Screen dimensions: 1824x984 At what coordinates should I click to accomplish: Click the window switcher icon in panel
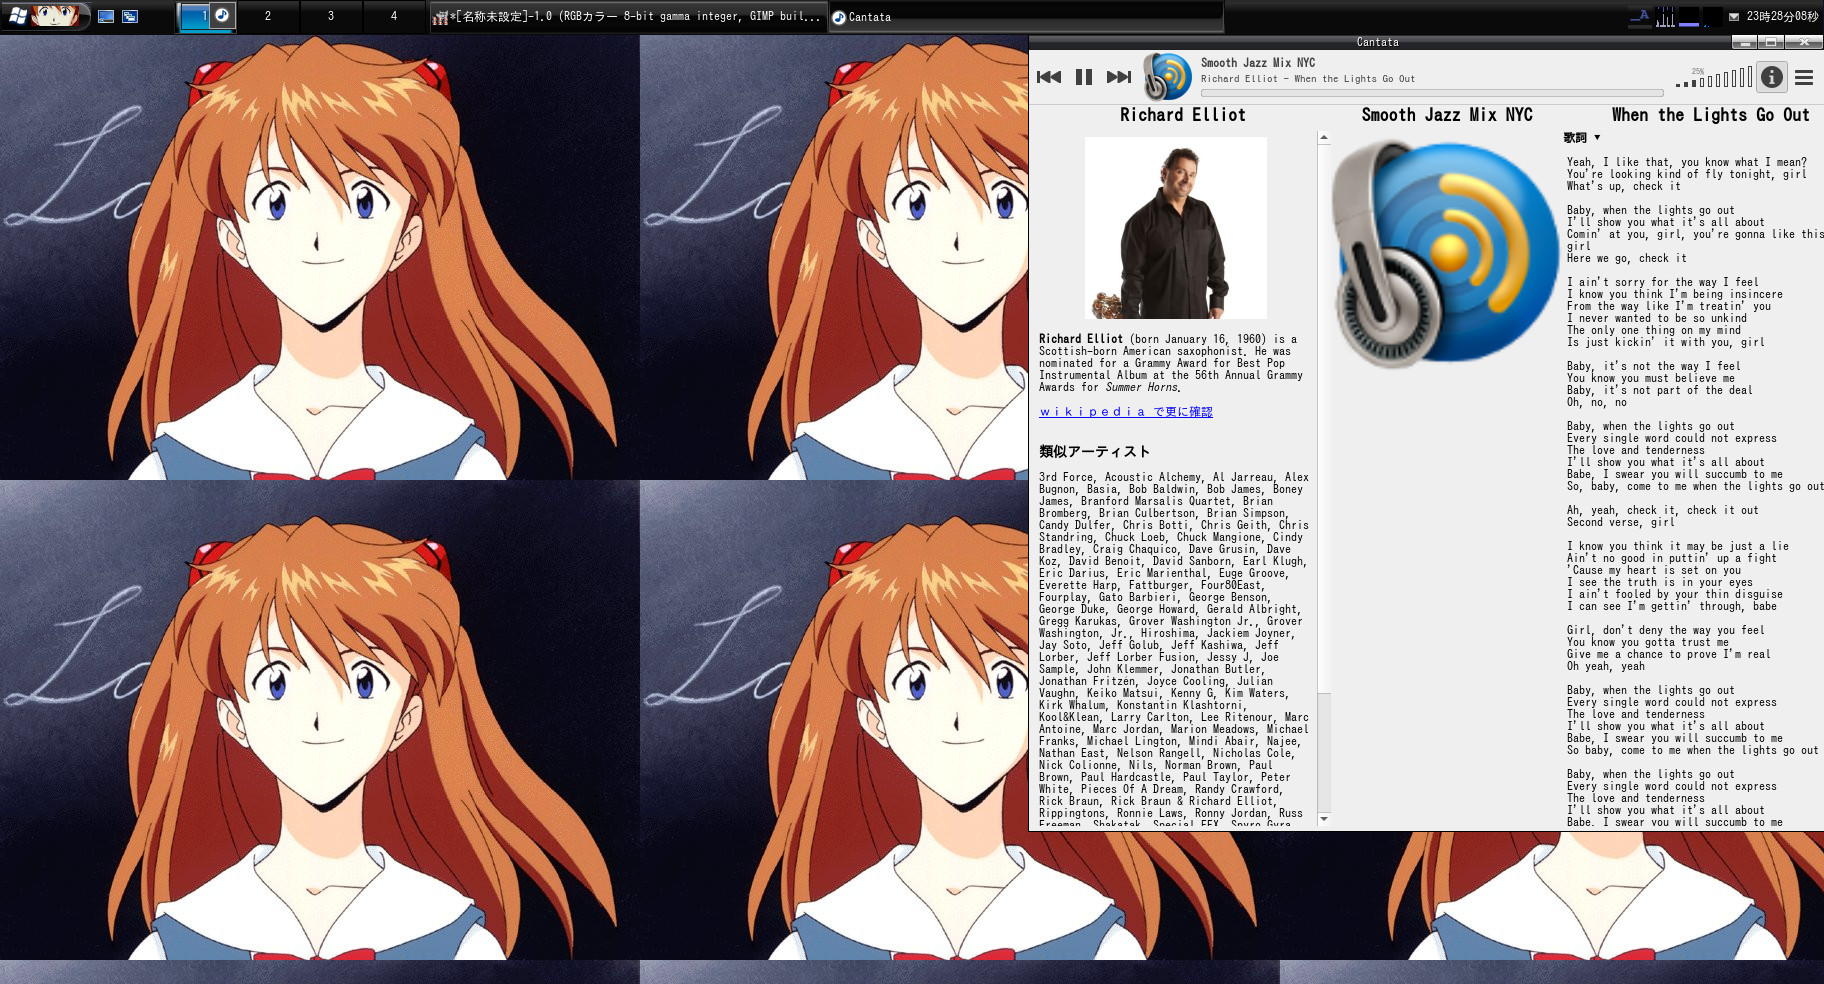point(130,16)
